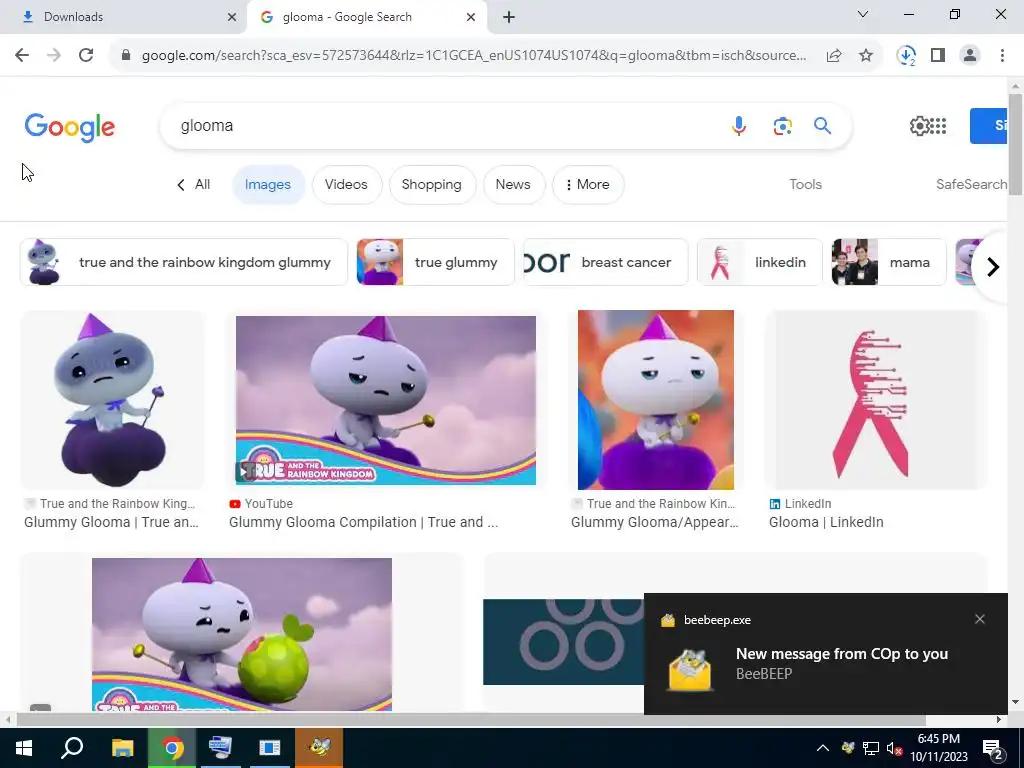Open the Action Center notifications icon

point(993,748)
